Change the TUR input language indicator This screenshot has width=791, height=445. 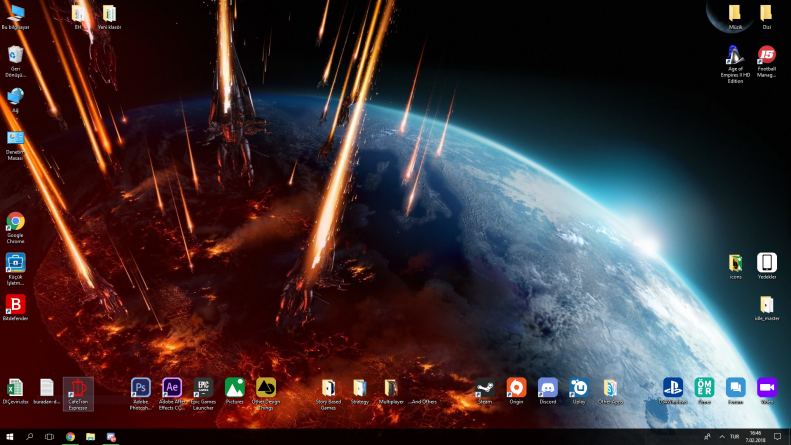point(734,436)
